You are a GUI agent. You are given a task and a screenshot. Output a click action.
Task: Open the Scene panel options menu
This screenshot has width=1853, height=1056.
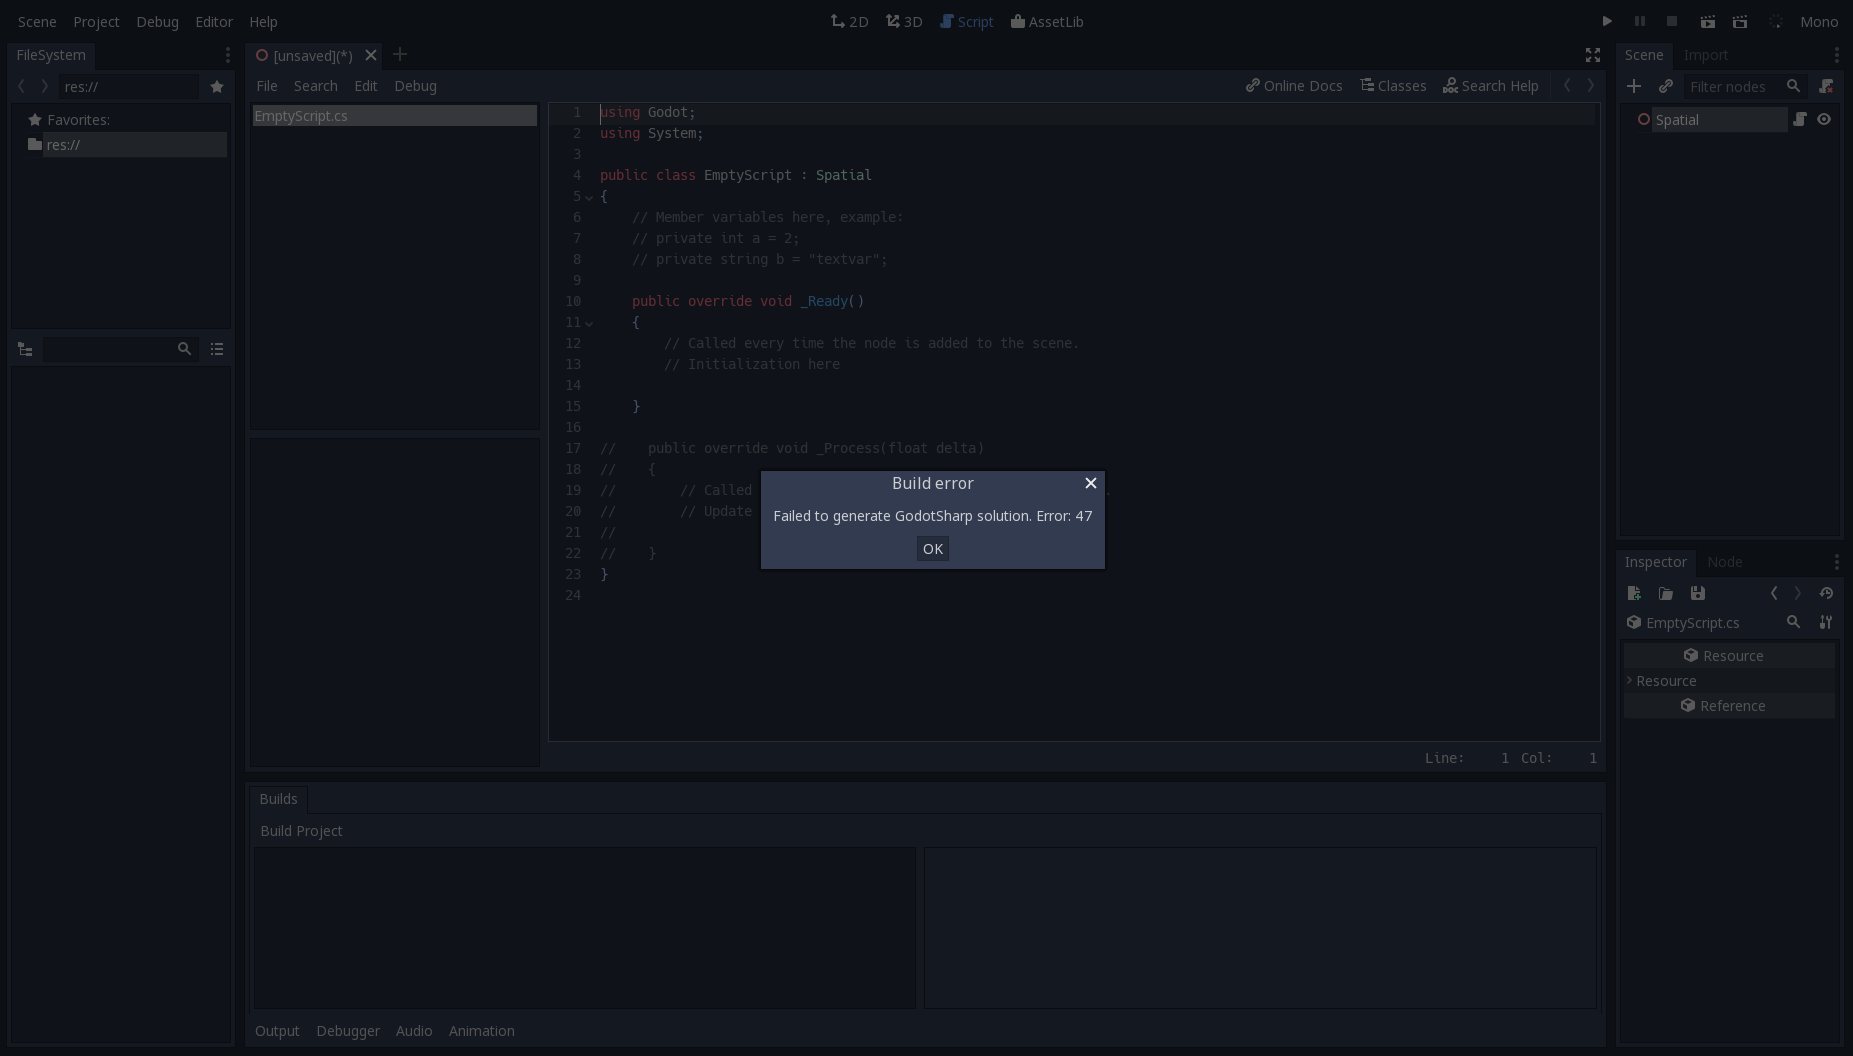point(1836,55)
